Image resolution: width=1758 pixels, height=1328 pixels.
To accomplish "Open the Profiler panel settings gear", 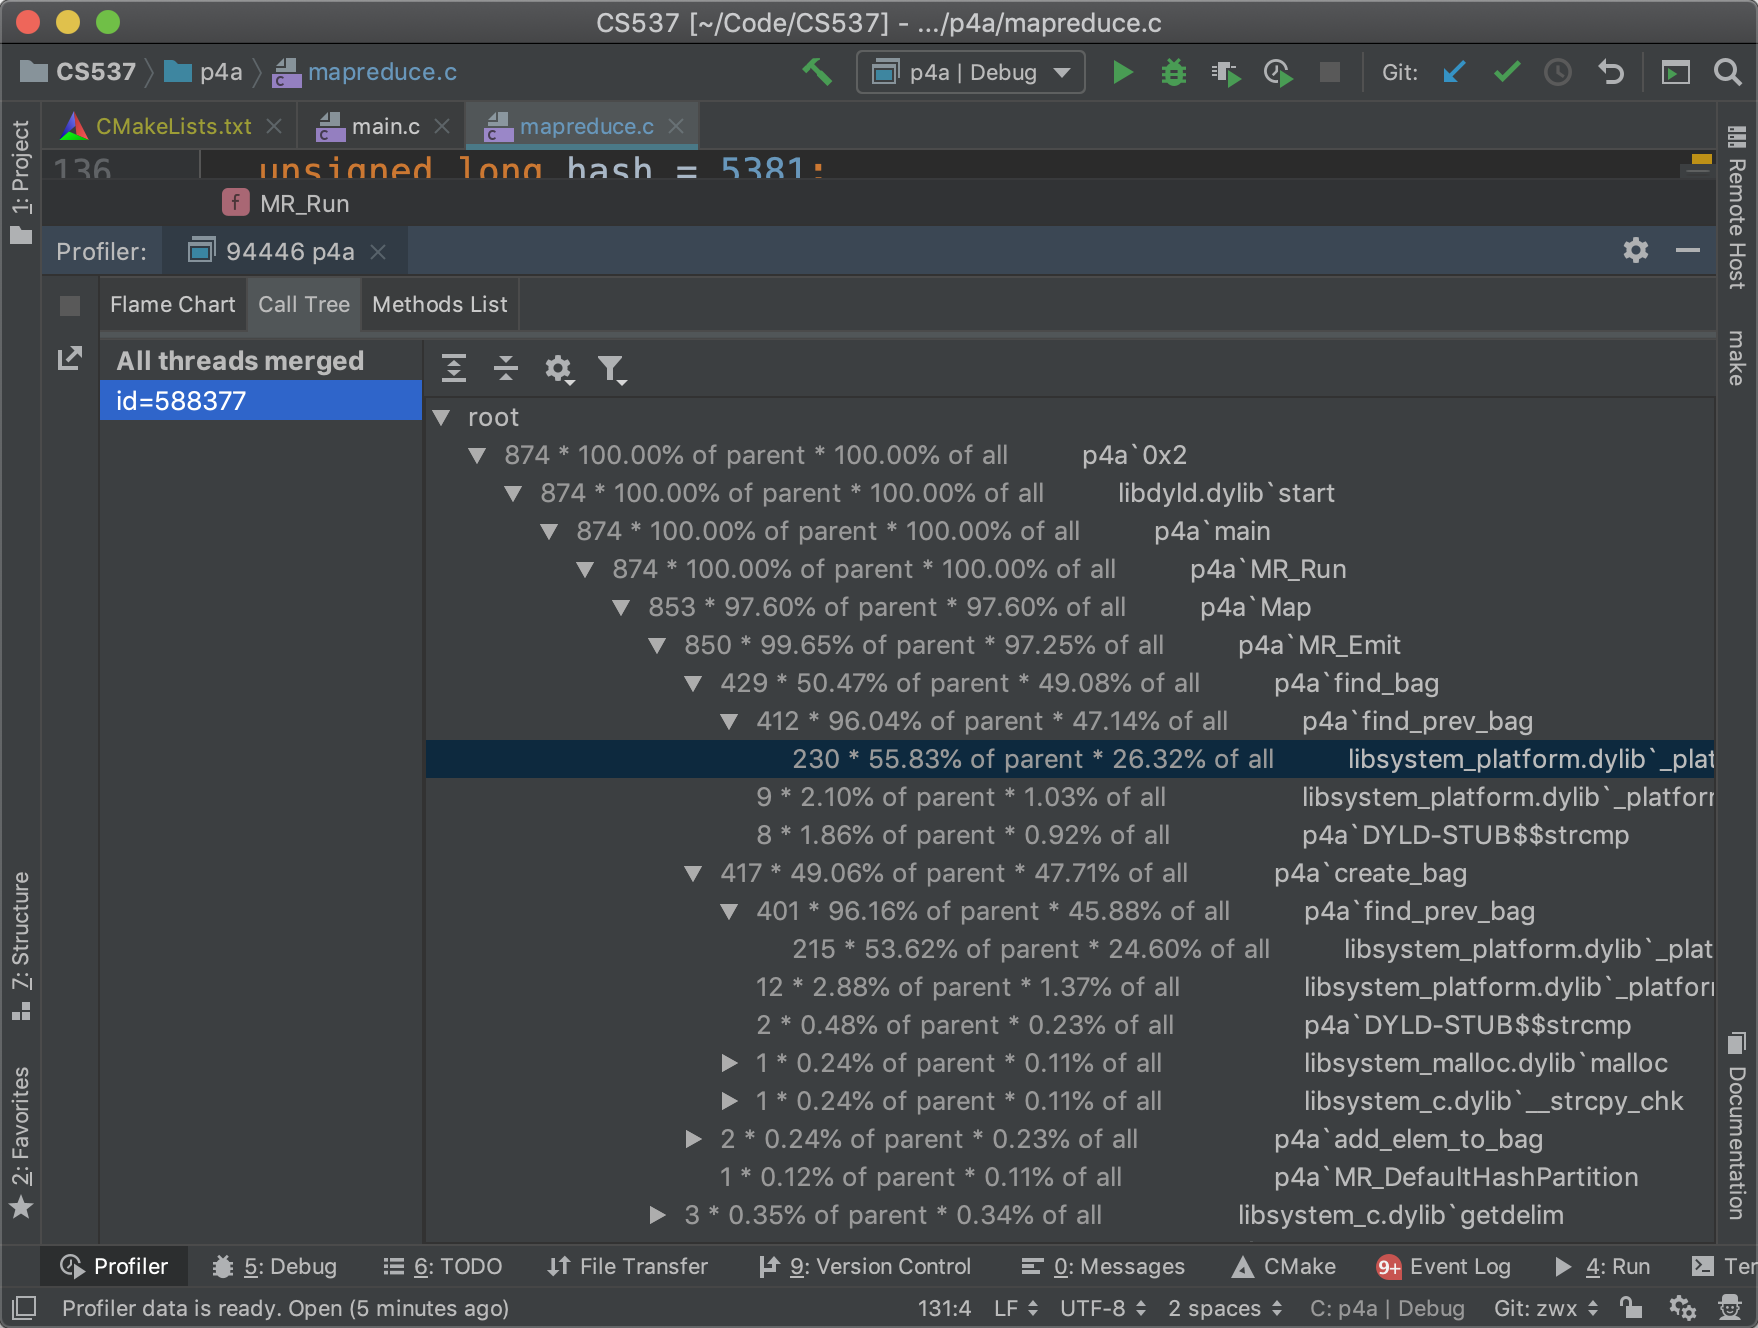I will point(1635,251).
